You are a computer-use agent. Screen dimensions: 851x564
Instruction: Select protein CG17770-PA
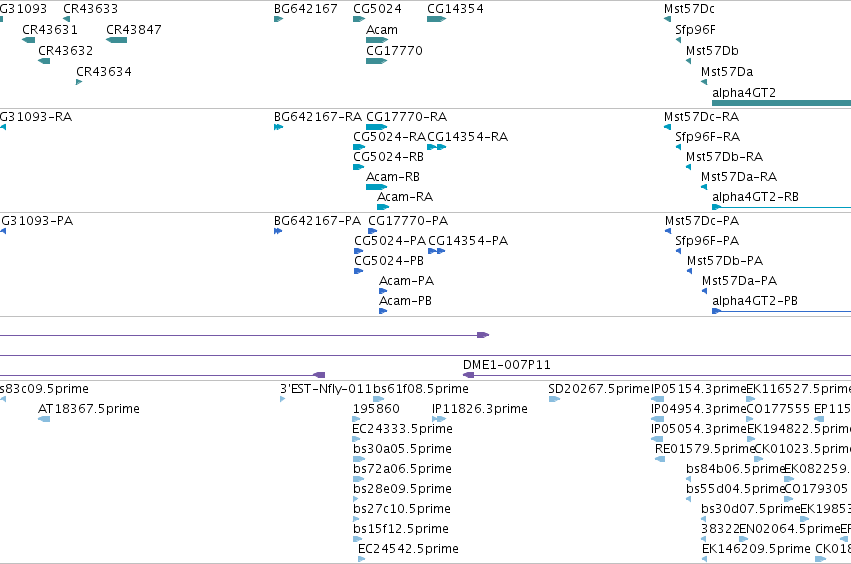pyautogui.click(x=408, y=221)
